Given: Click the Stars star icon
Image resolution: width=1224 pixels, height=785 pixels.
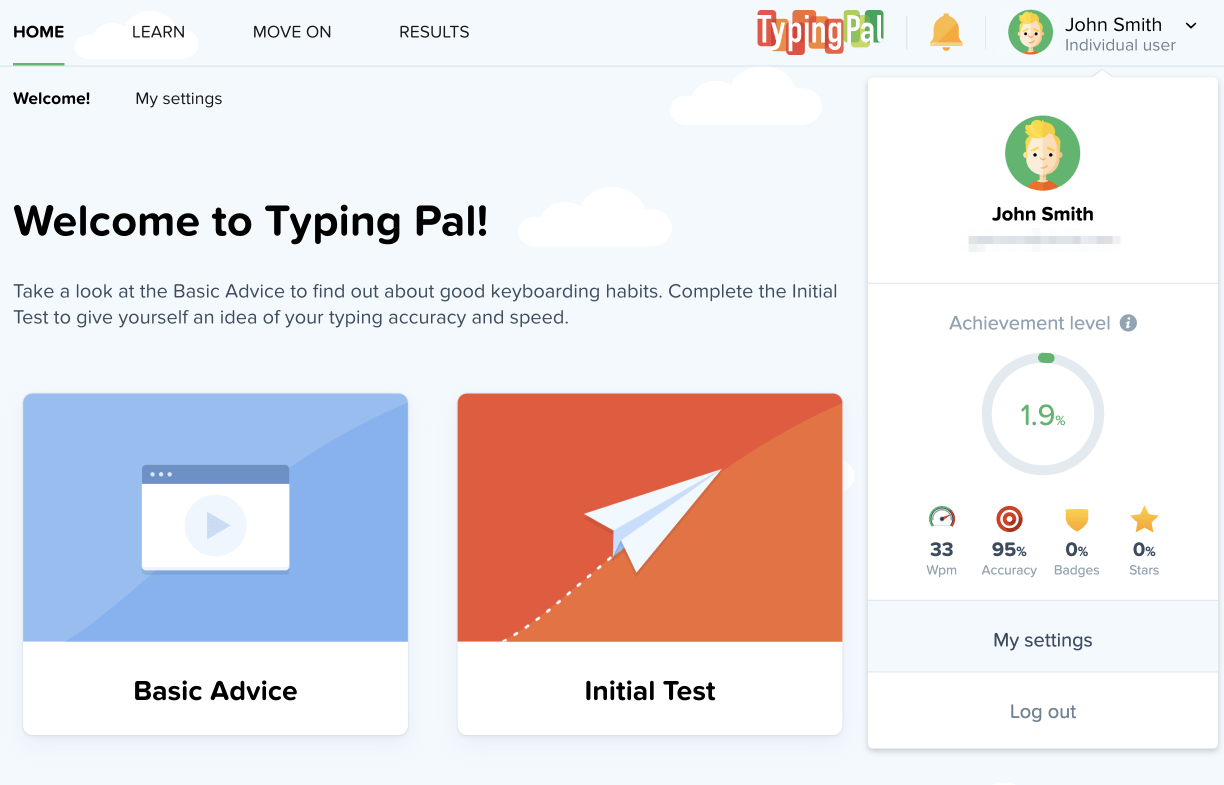Looking at the screenshot, I should pos(1144,519).
